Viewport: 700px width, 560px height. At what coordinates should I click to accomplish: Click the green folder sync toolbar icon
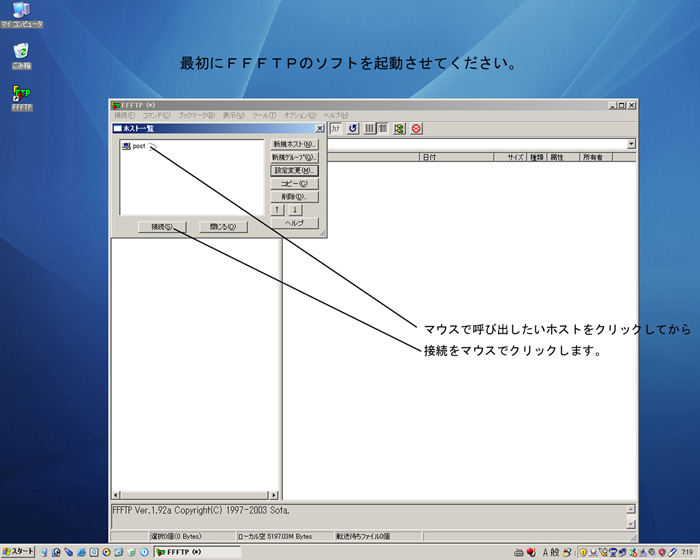tap(399, 129)
